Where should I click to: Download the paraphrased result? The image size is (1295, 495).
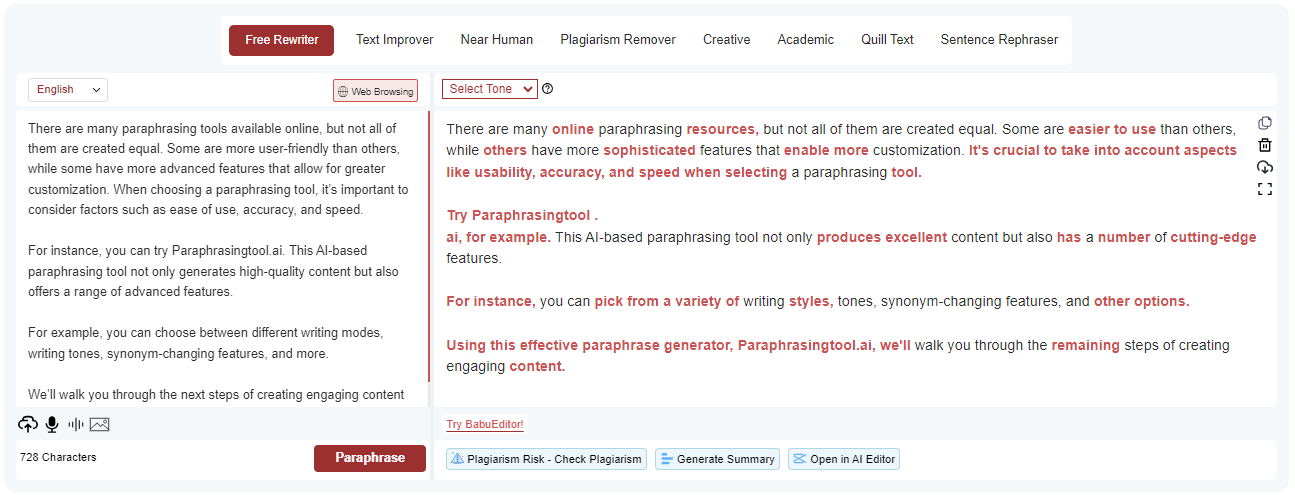[x=1265, y=167]
